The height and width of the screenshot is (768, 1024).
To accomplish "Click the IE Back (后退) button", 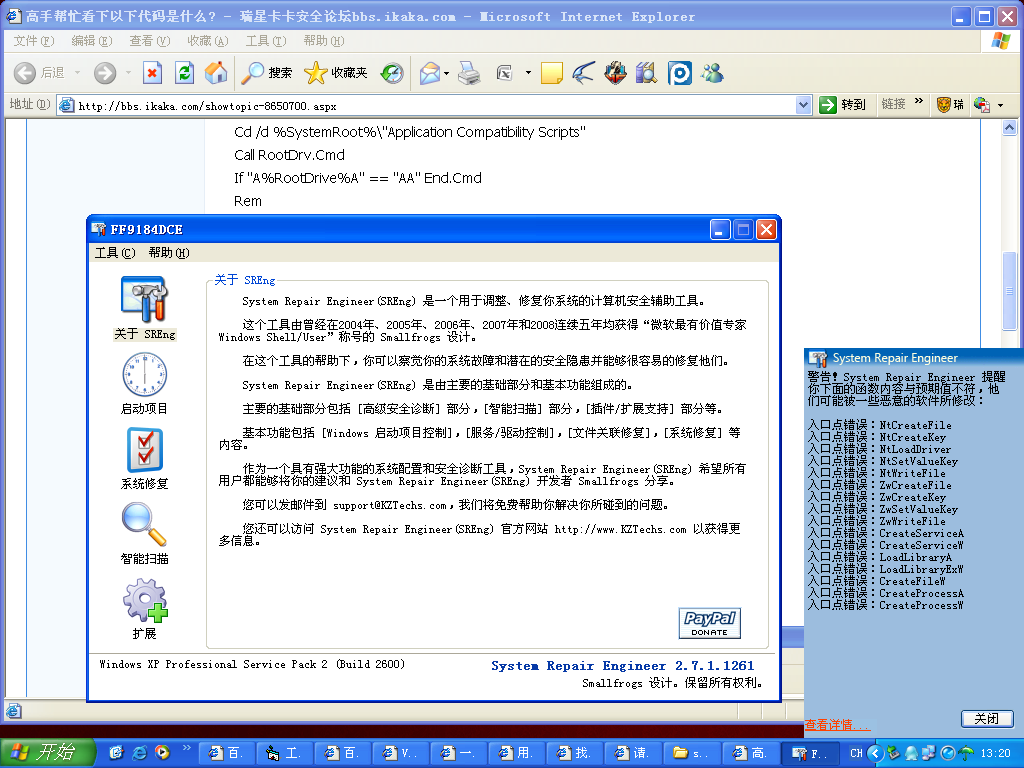I will [x=40, y=72].
